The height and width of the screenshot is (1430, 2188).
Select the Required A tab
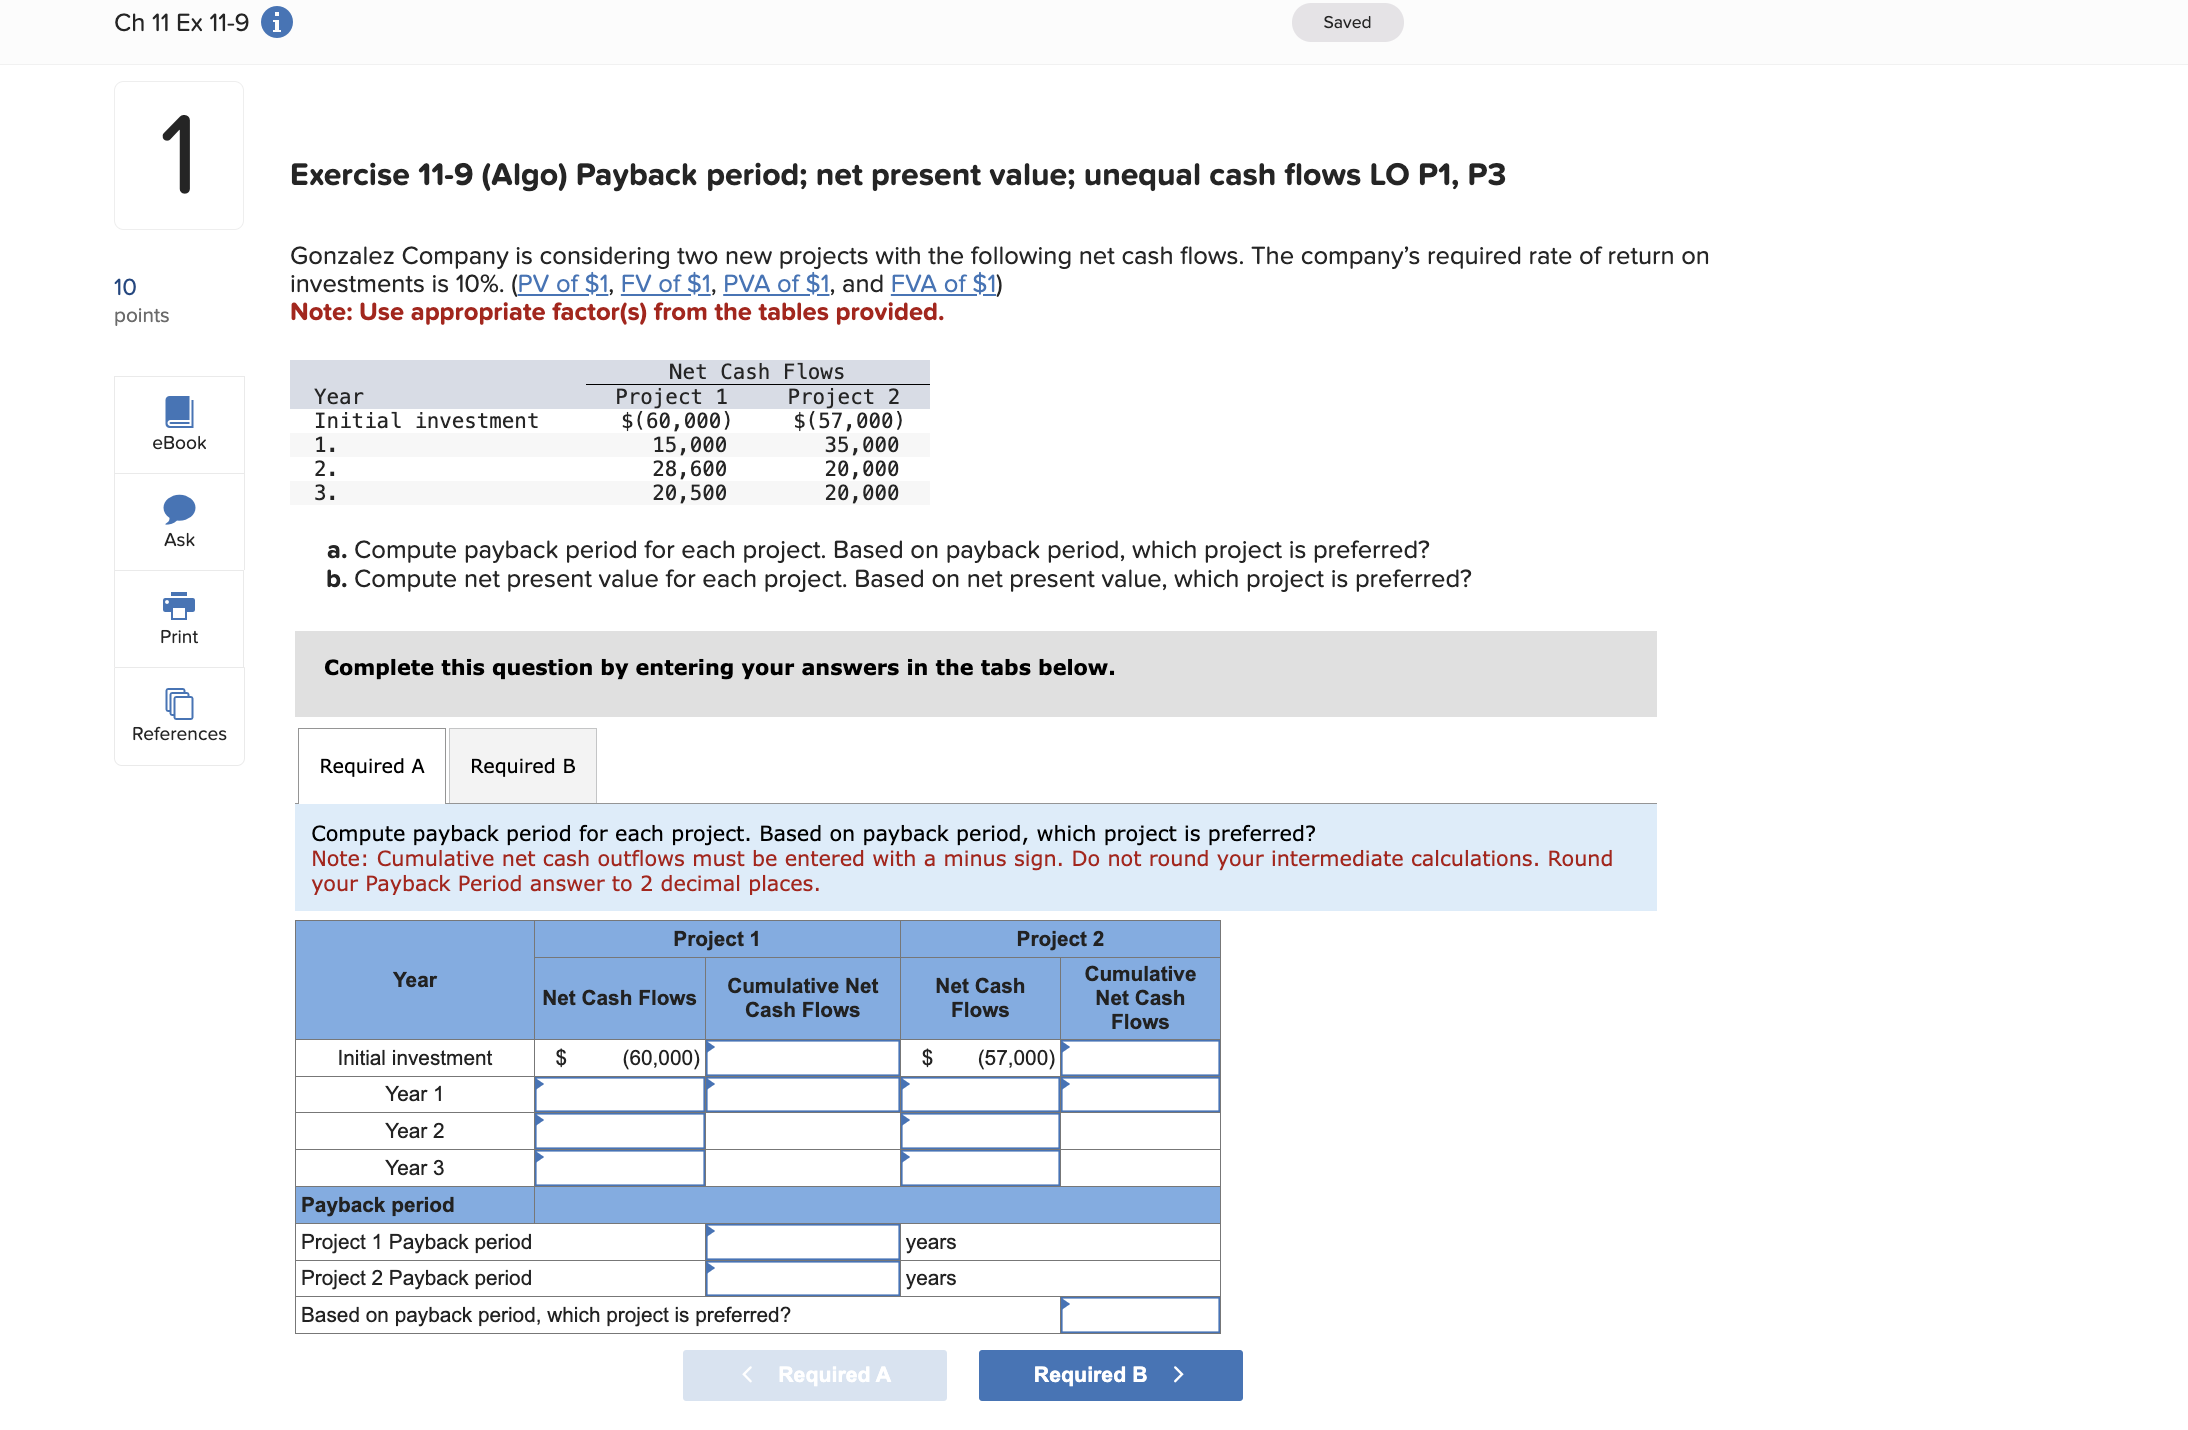click(x=370, y=765)
